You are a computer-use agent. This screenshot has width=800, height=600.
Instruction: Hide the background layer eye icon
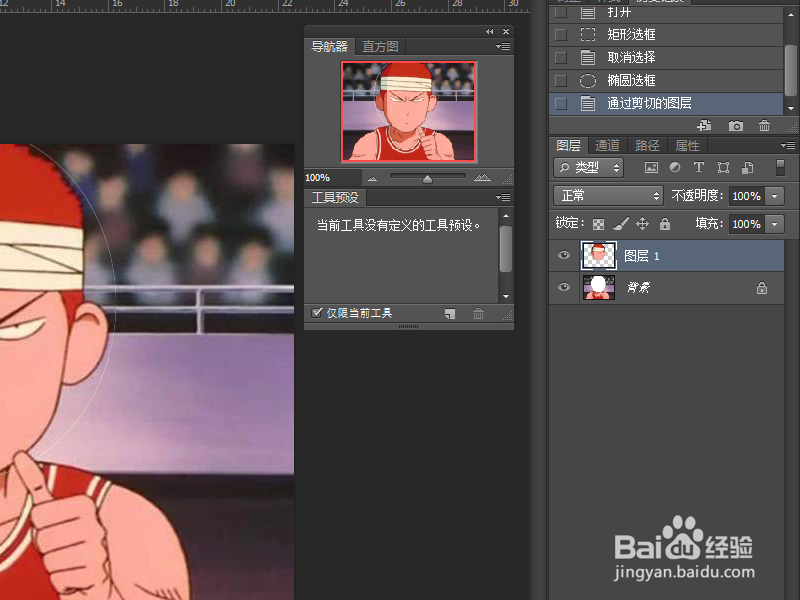(x=564, y=287)
